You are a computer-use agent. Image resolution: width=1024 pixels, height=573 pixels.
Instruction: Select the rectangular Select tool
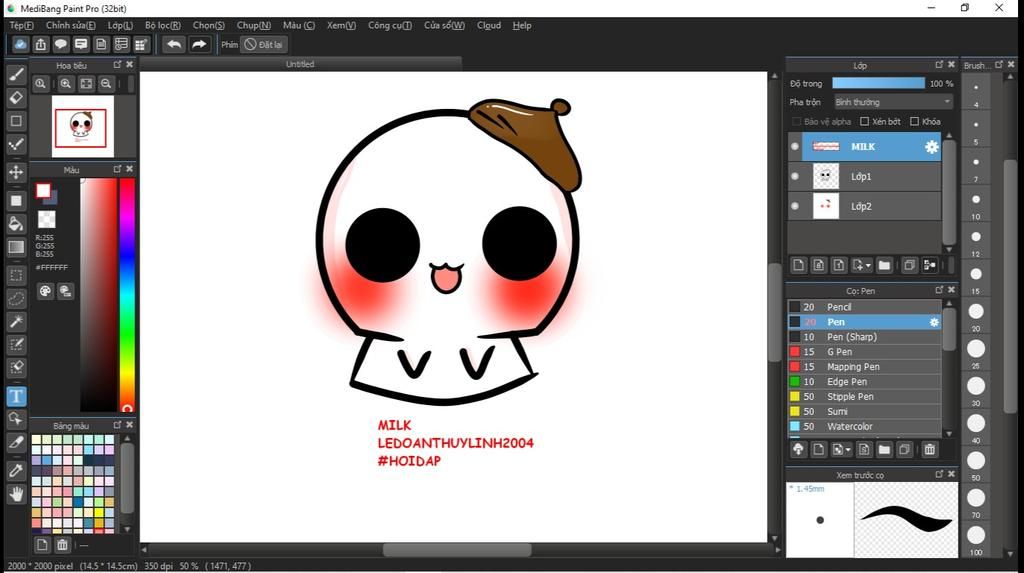[x=16, y=275]
